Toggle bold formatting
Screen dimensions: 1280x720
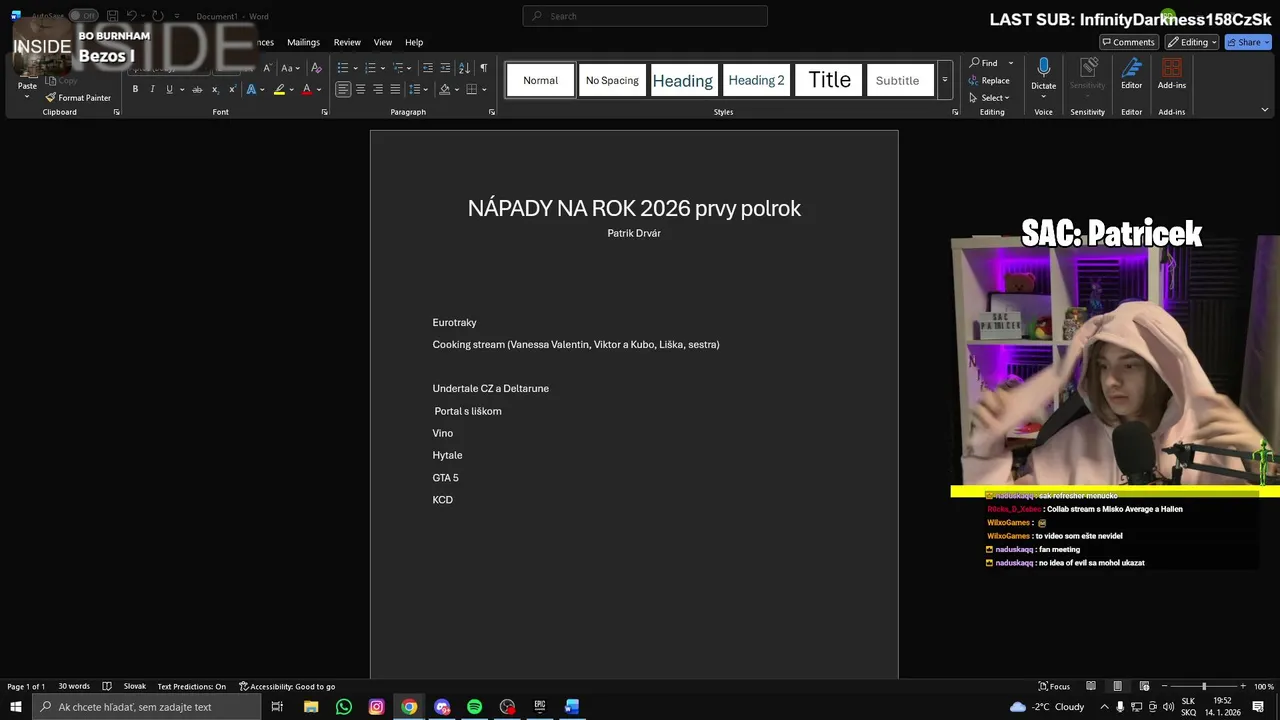135,89
